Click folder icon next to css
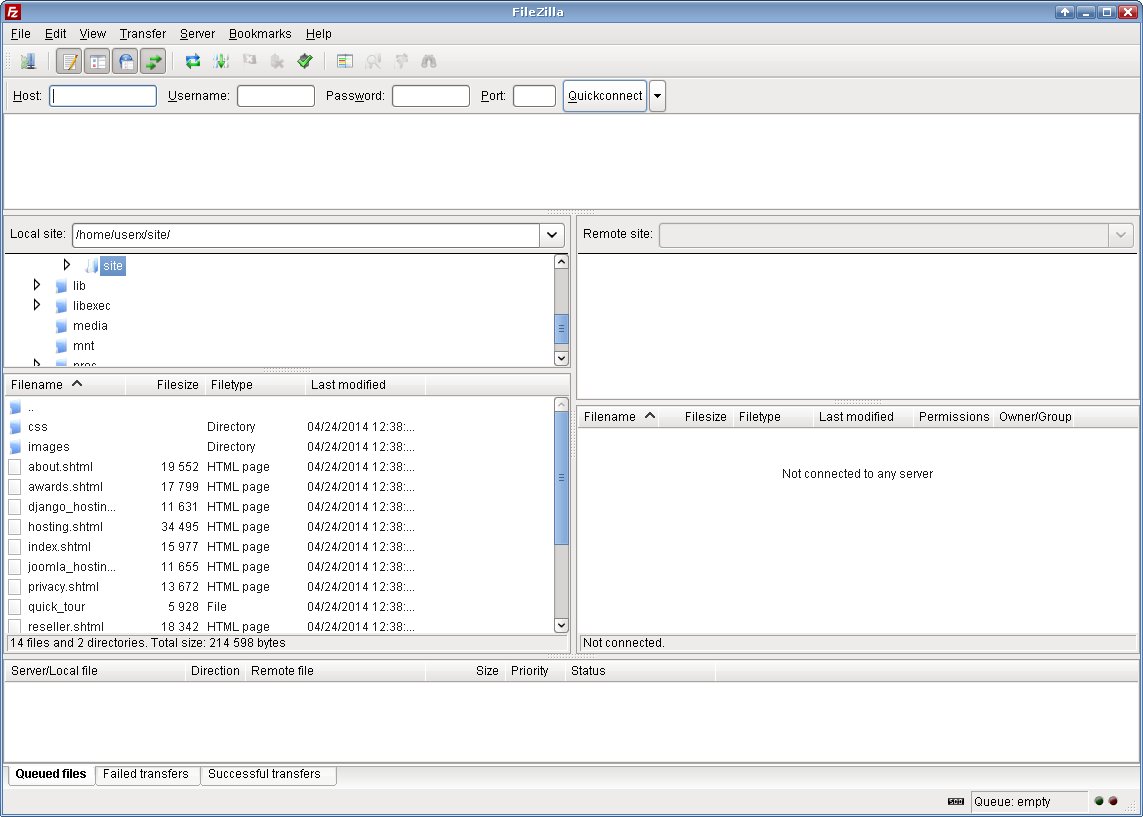This screenshot has height=817, width=1143. pos(15,427)
